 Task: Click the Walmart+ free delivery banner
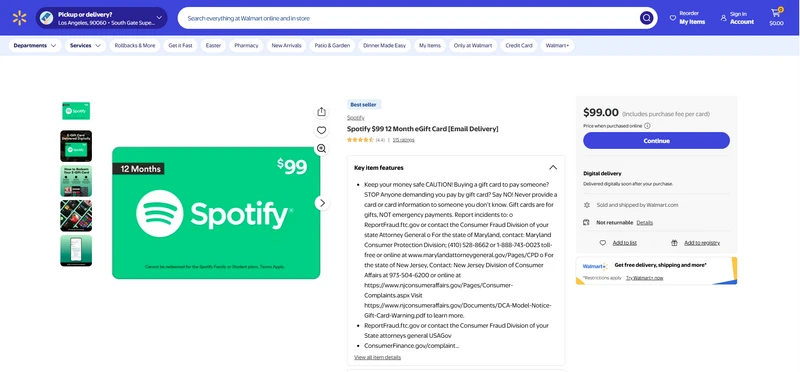[657, 271]
